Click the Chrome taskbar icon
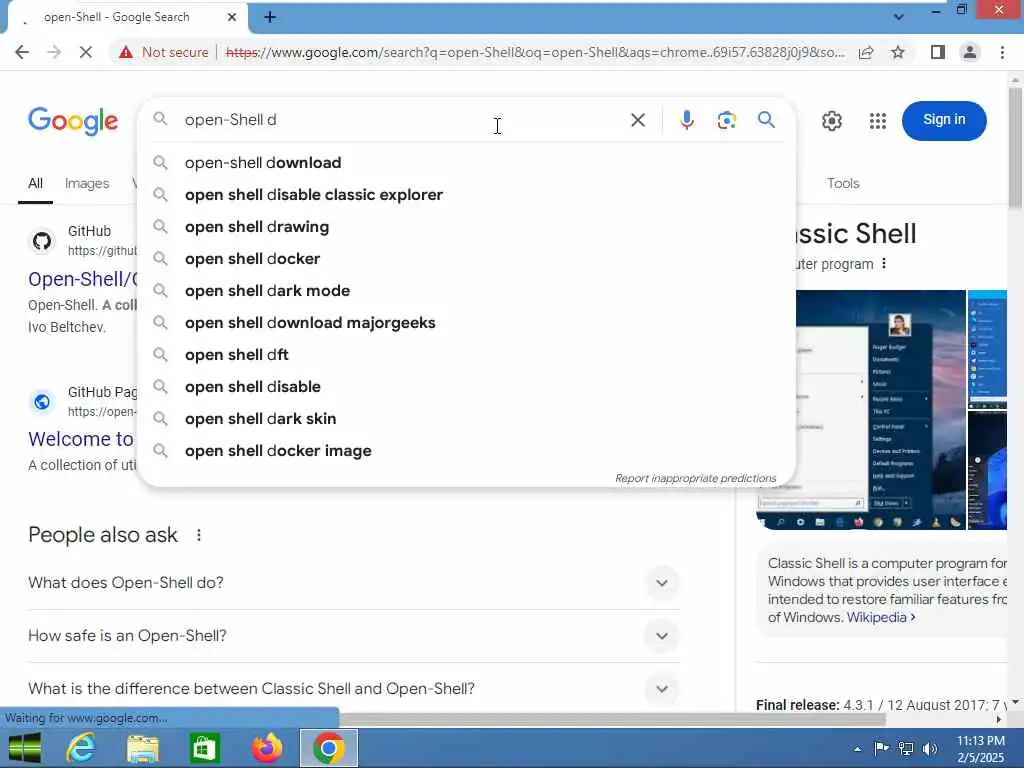This screenshot has width=1024, height=768. 328,748
